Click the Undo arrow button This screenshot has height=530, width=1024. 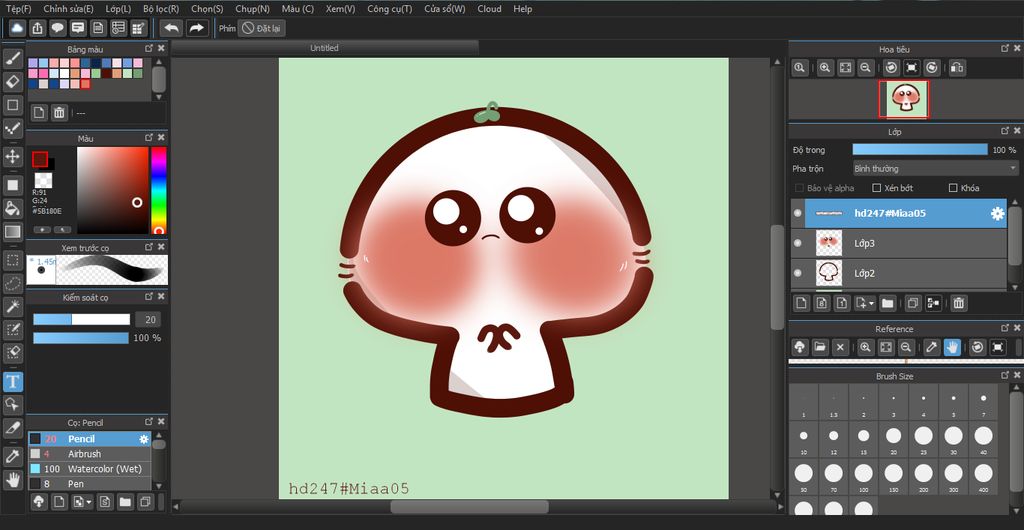172,28
